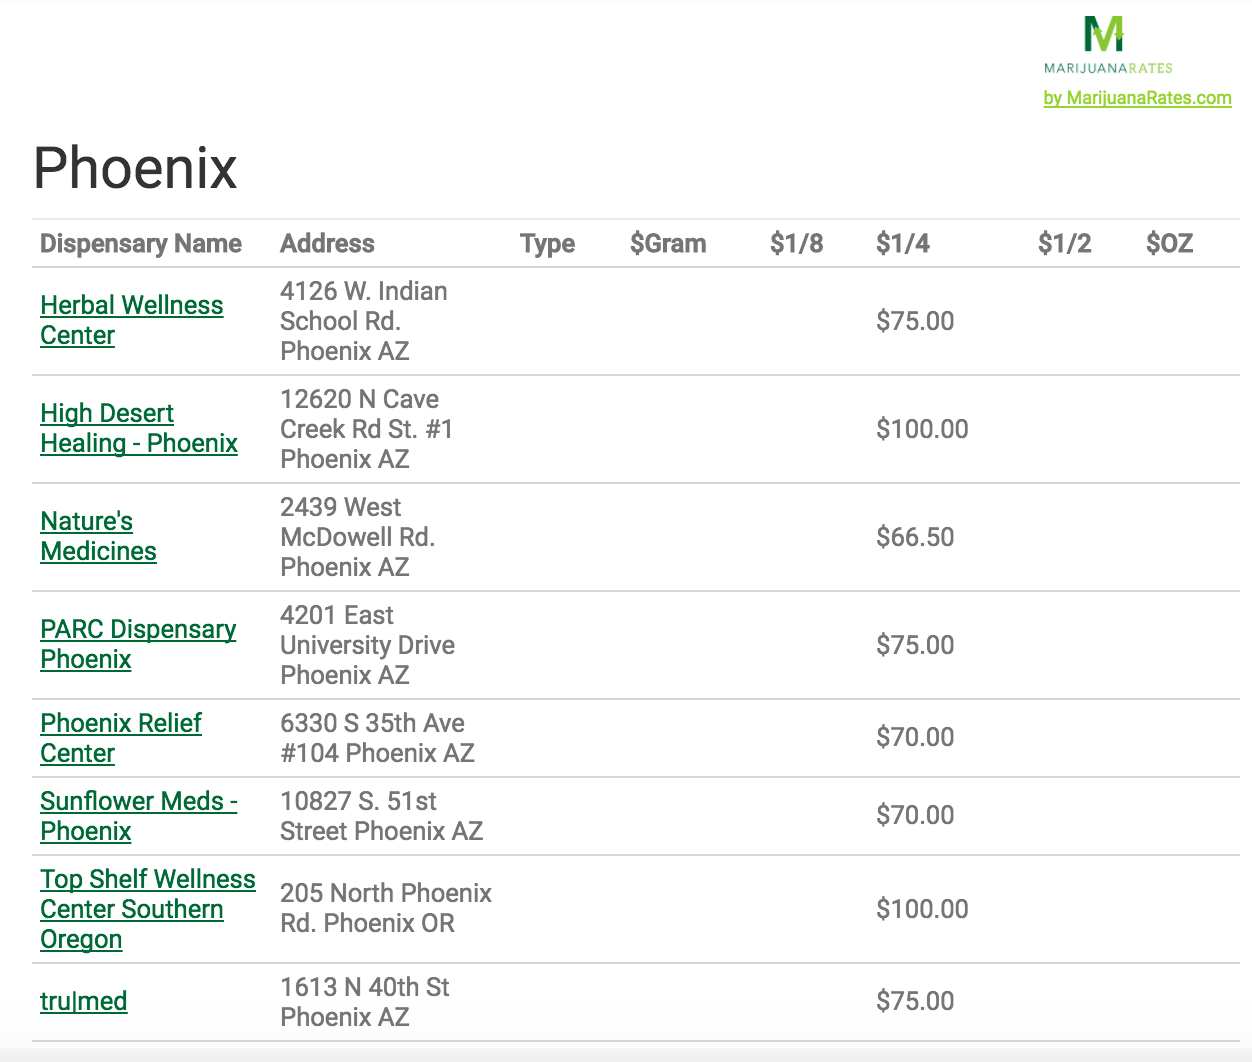Open High Desert Healing - Phoenix link
The height and width of the screenshot is (1062, 1252).
(x=139, y=428)
